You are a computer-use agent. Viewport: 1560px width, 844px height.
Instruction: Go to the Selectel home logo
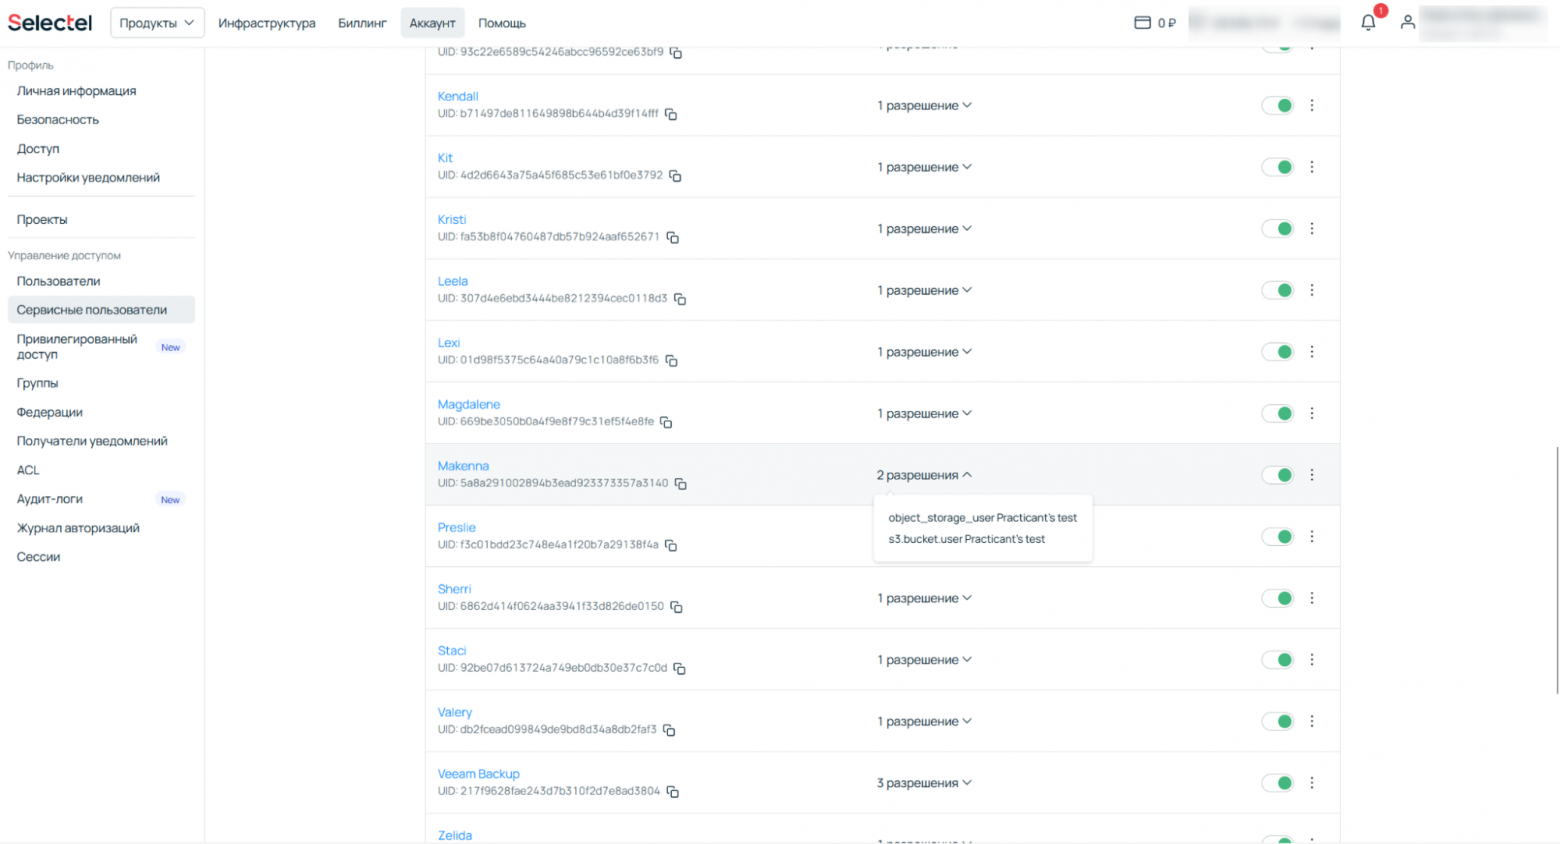[50, 22]
